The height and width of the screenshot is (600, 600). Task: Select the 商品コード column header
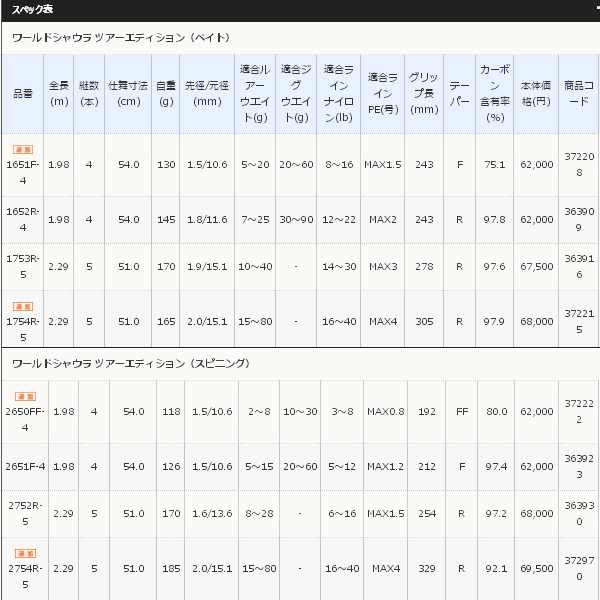pyautogui.click(x=579, y=93)
